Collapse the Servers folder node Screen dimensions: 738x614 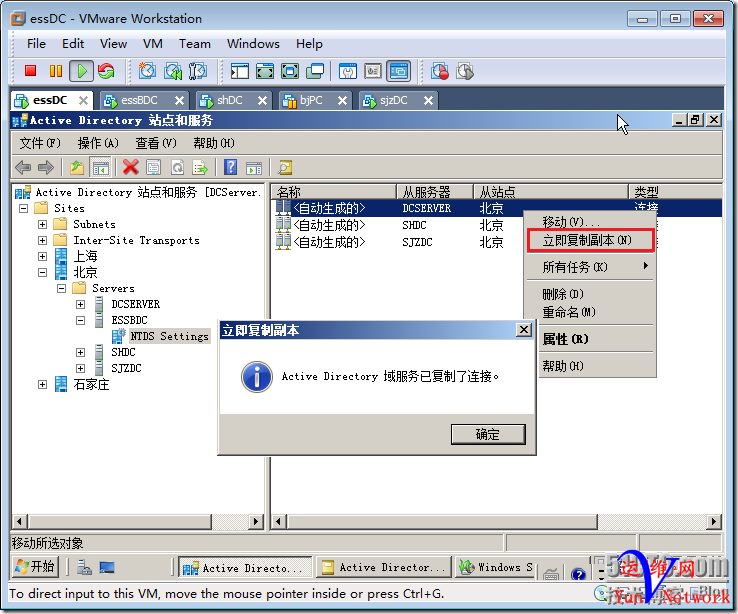click(x=62, y=288)
